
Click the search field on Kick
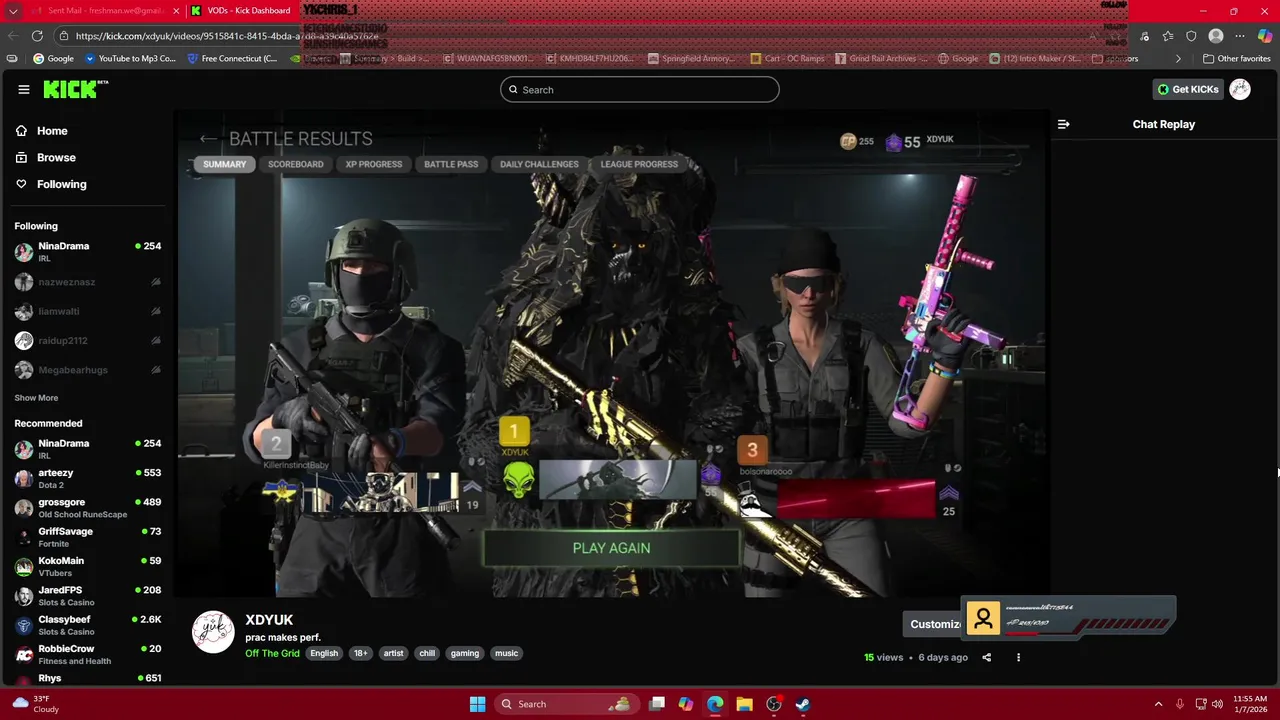[x=640, y=90]
